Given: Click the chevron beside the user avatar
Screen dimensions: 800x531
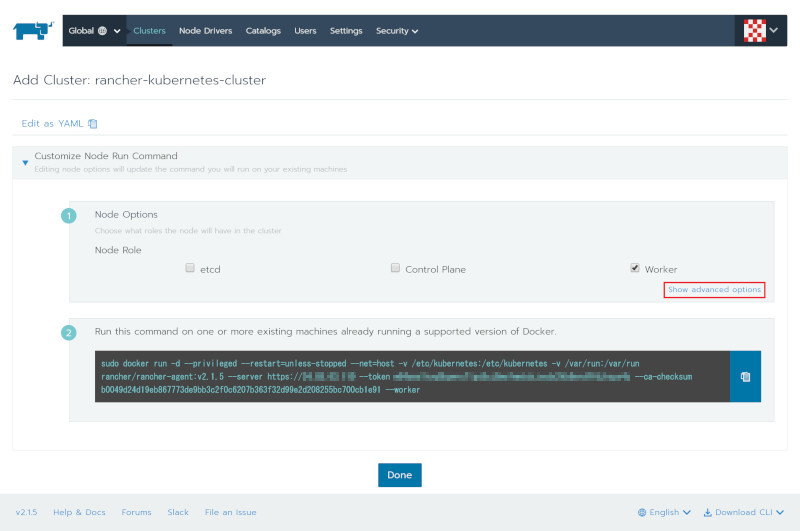Looking at the screenshot, I should [774, 30].
